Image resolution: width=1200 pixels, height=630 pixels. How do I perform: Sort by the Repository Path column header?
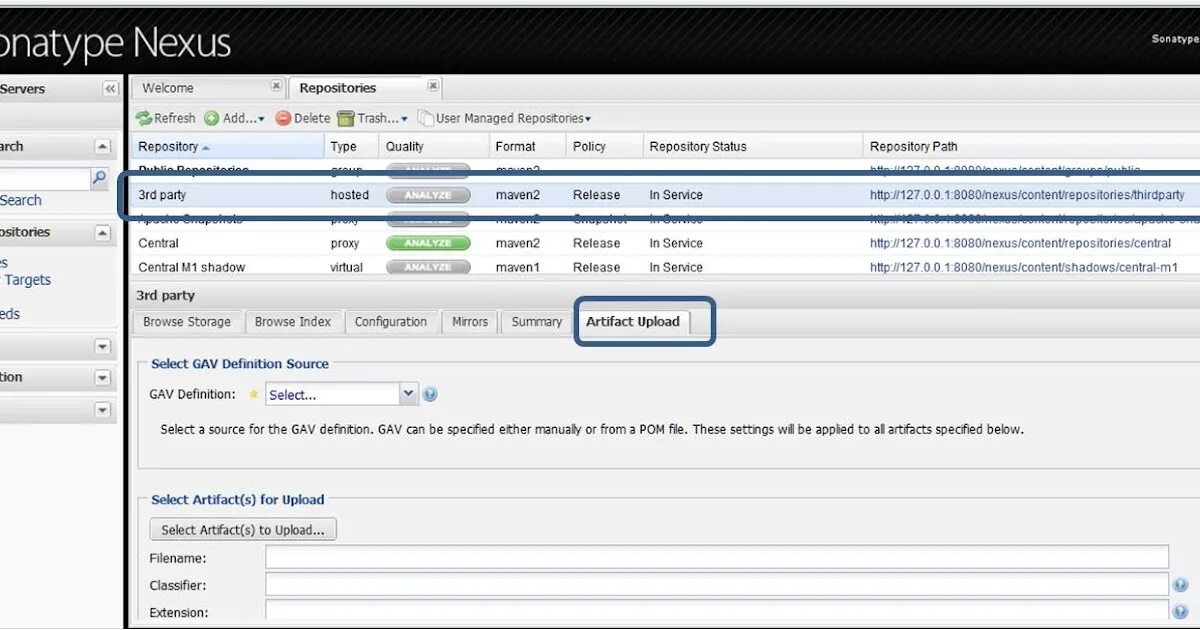[x=1031, y=146]
